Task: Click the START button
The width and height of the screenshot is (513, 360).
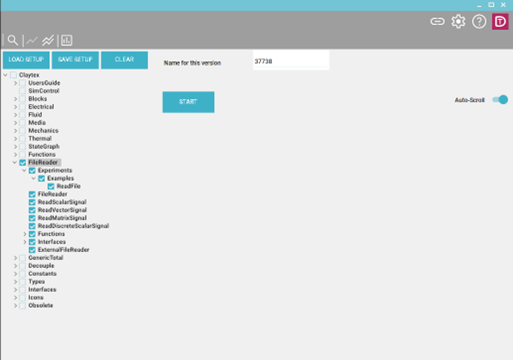Action: [188, 102]
